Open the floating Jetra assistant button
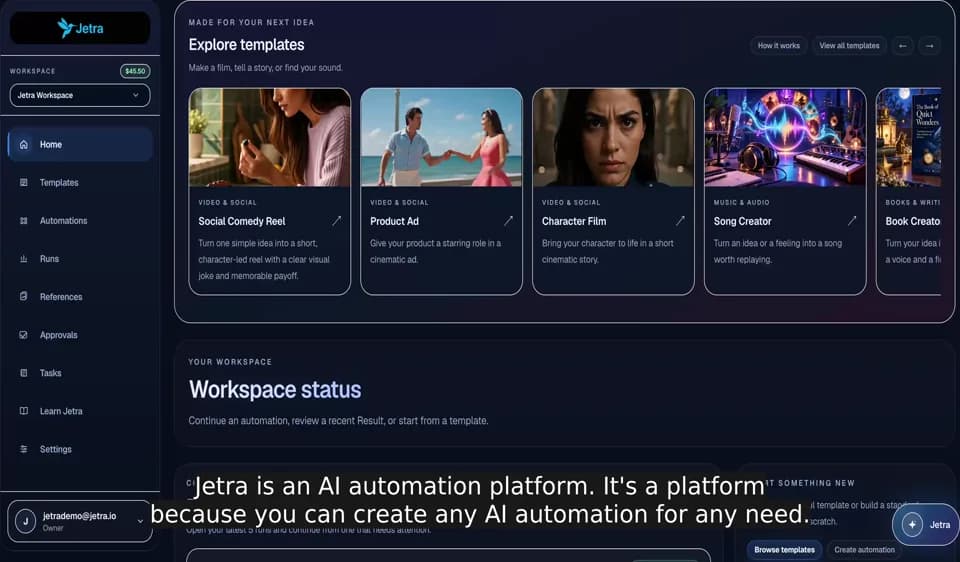The image size is (960, 562). (x=926, y=525)
